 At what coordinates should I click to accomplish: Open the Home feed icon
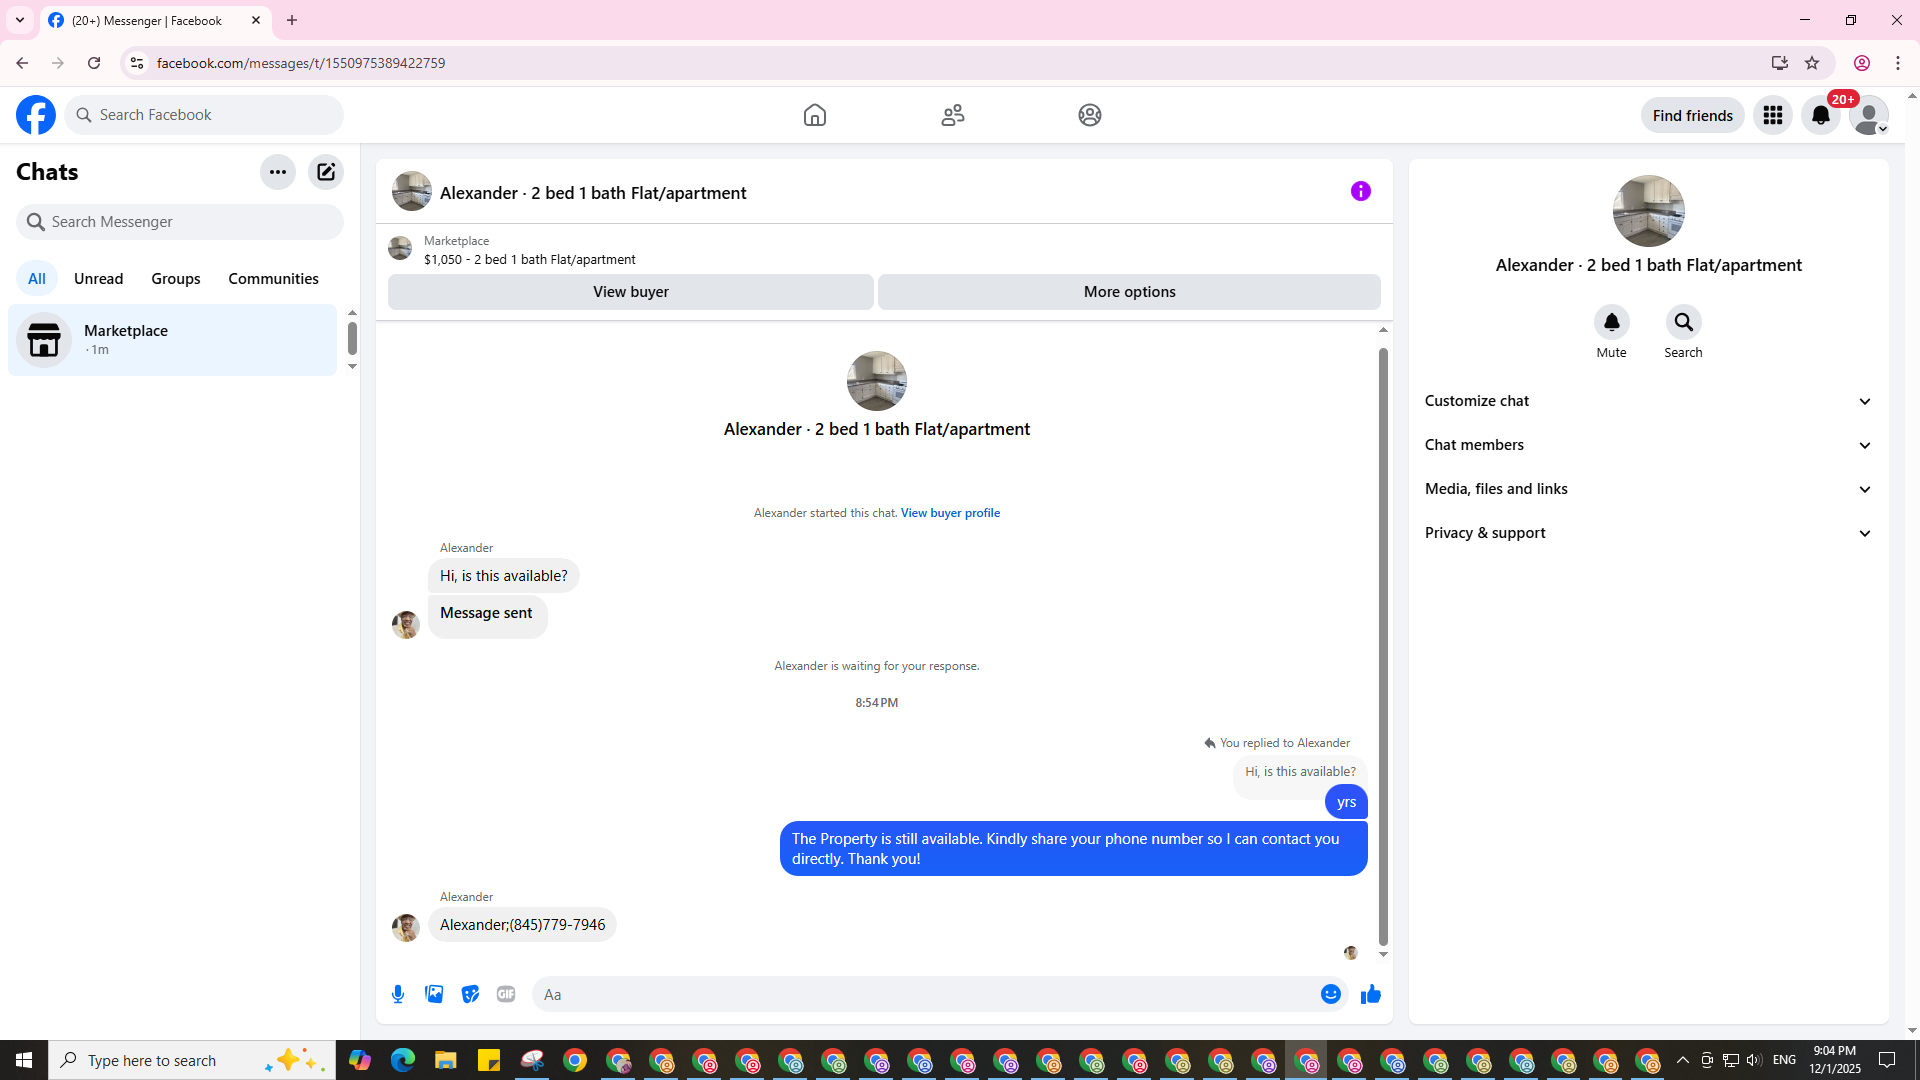point(815,115)
